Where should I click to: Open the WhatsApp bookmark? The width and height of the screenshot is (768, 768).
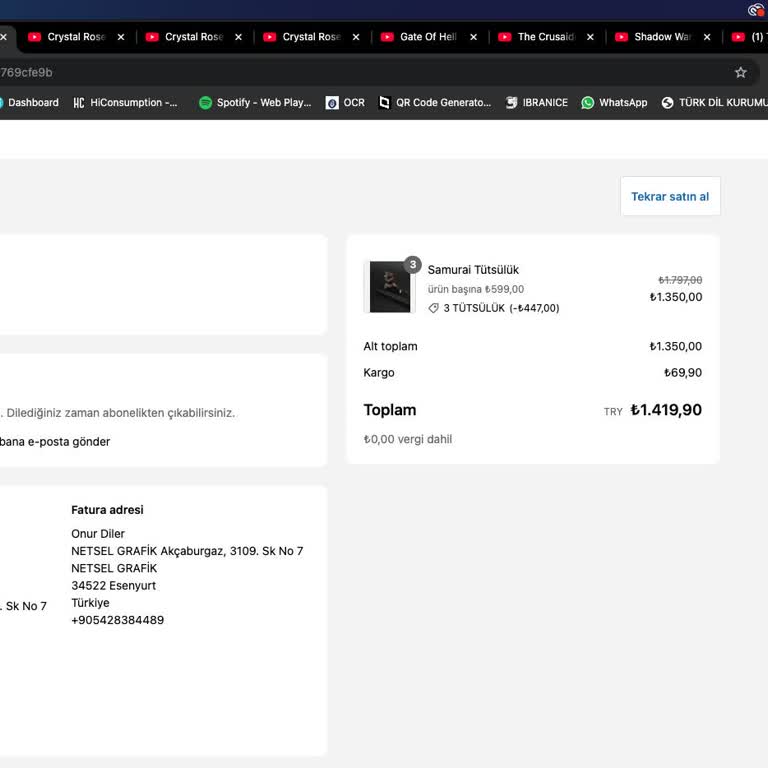[614, 102]
